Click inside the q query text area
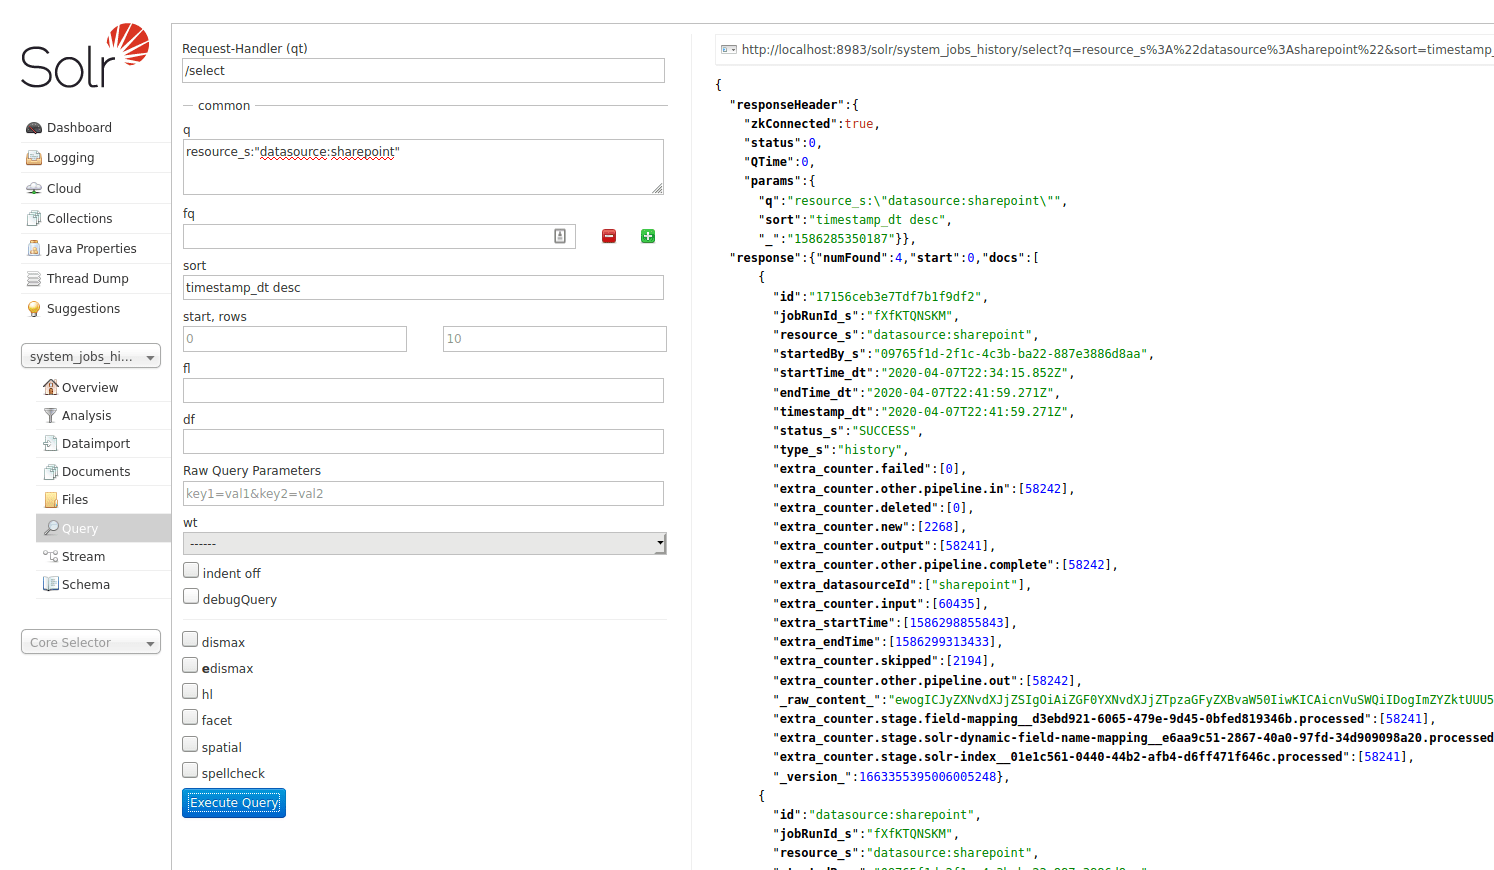 coord(420,167)
